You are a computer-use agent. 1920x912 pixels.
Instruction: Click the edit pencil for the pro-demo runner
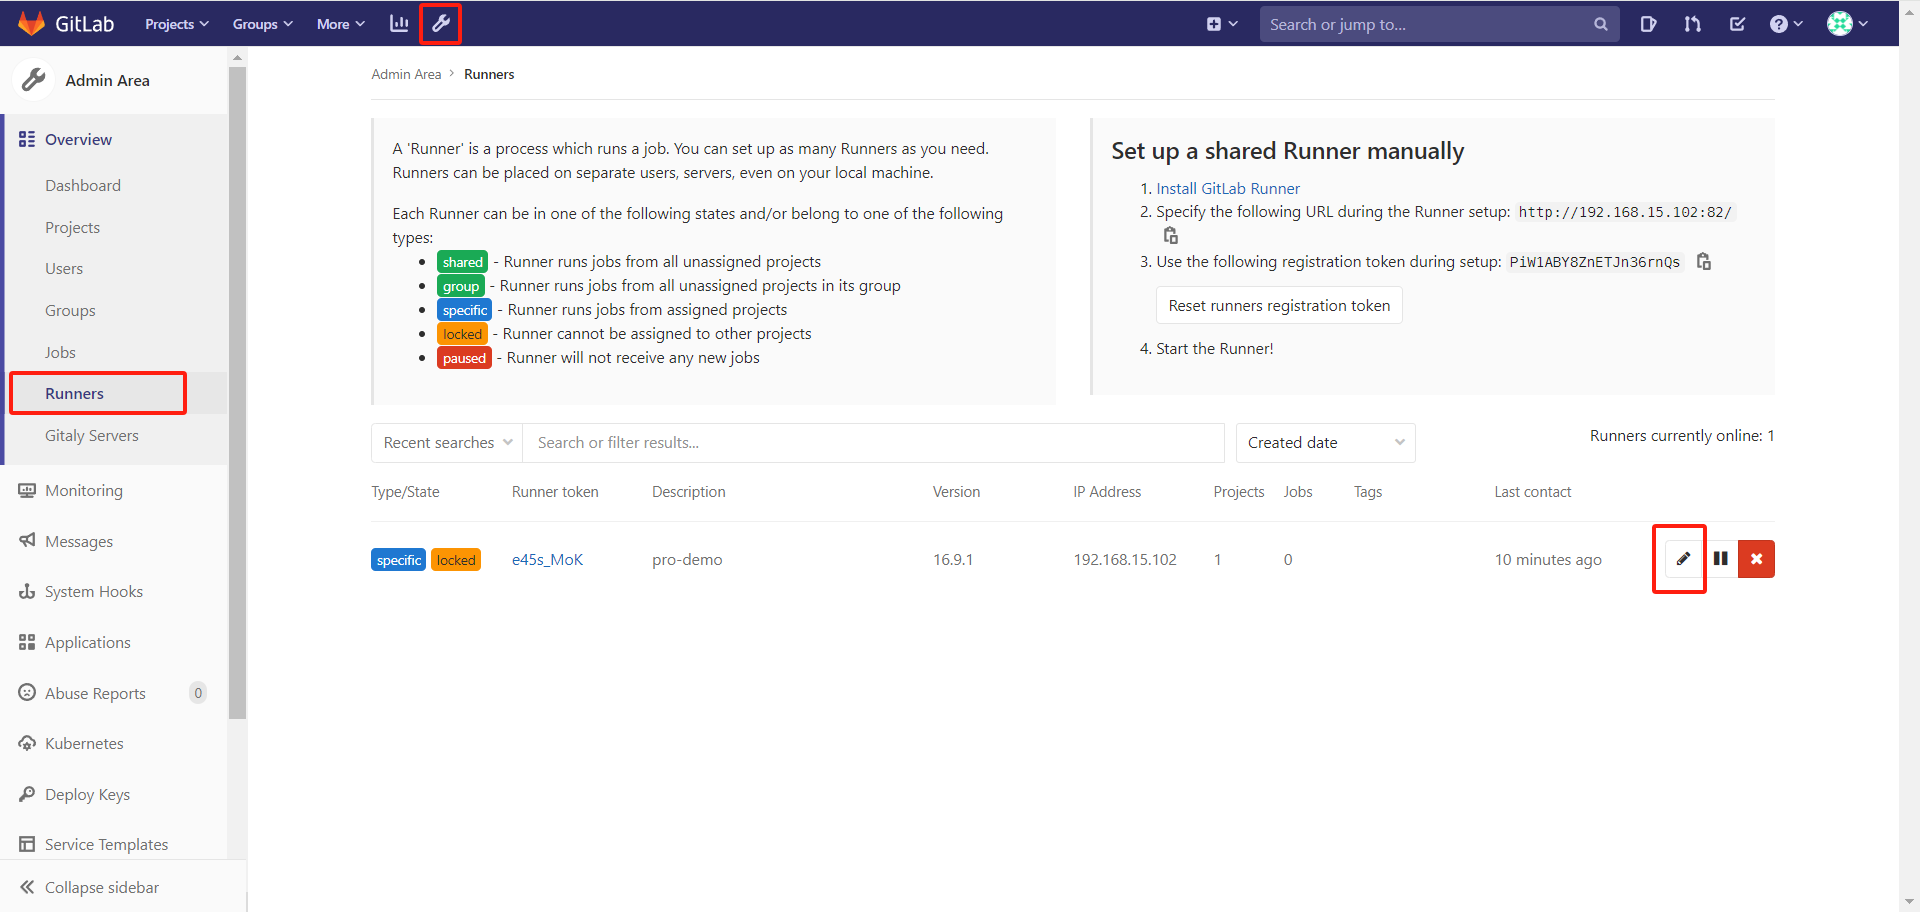coord(1685,559)
